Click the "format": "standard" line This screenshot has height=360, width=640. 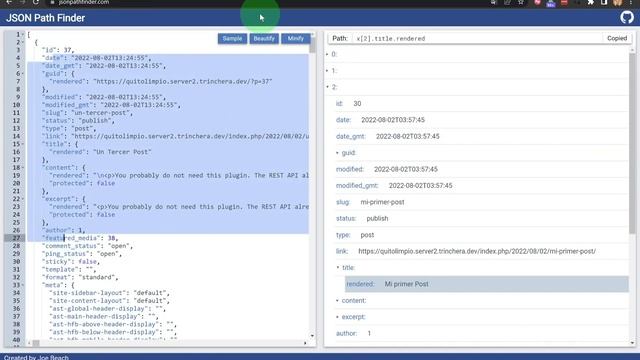click(x=80, y=277)
